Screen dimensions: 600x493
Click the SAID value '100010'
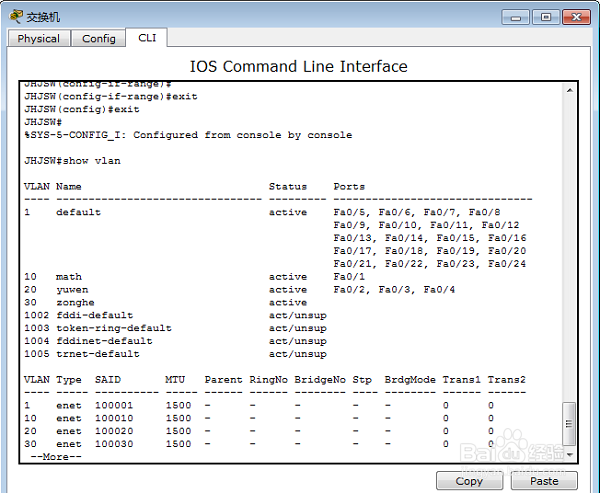[x=114, y=418]
